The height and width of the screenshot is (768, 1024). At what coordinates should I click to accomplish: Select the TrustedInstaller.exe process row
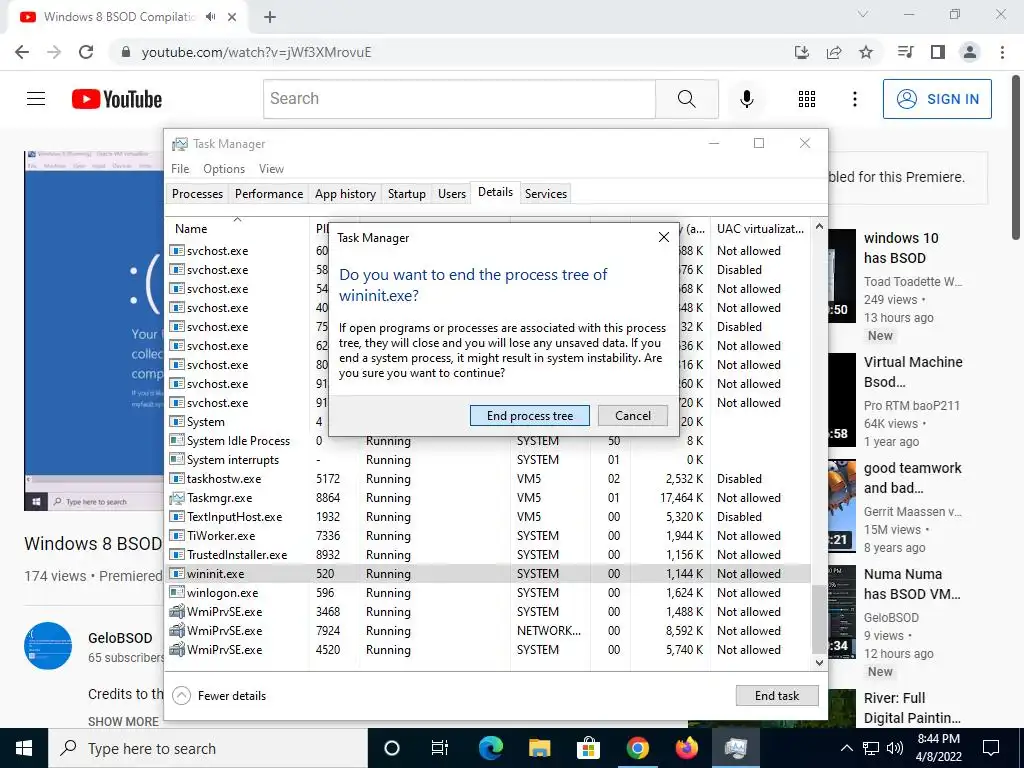[488, 554]
